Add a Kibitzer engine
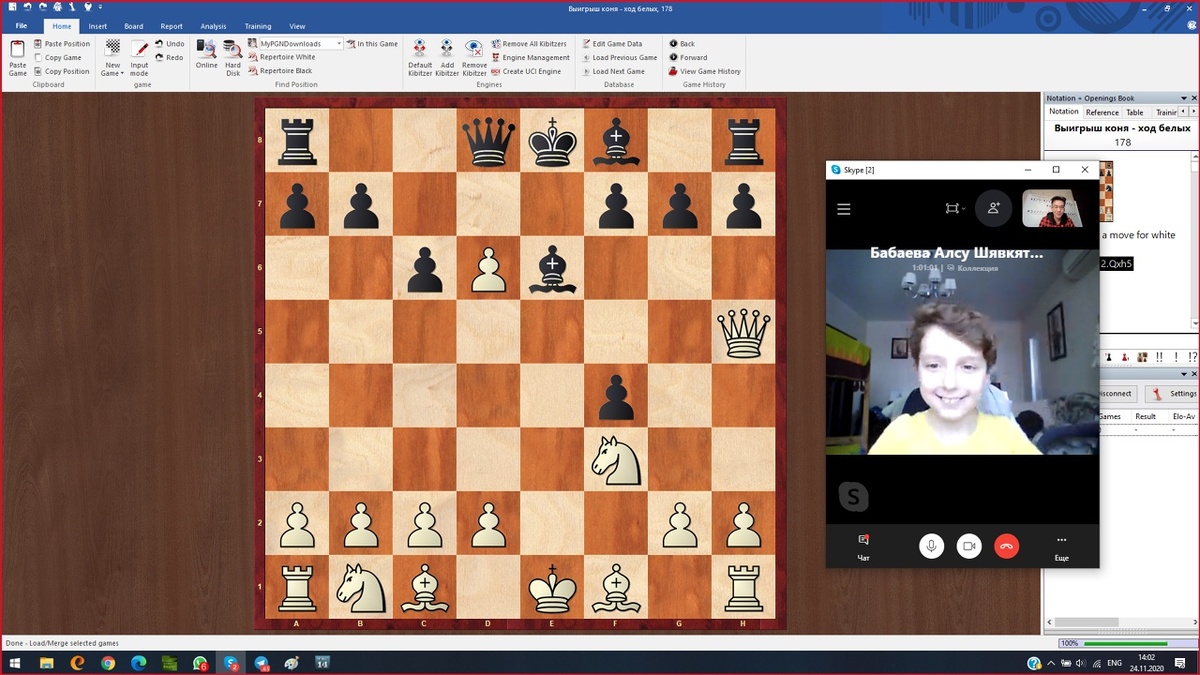Viewport: 1200px width, 675px height. (447, 58)
